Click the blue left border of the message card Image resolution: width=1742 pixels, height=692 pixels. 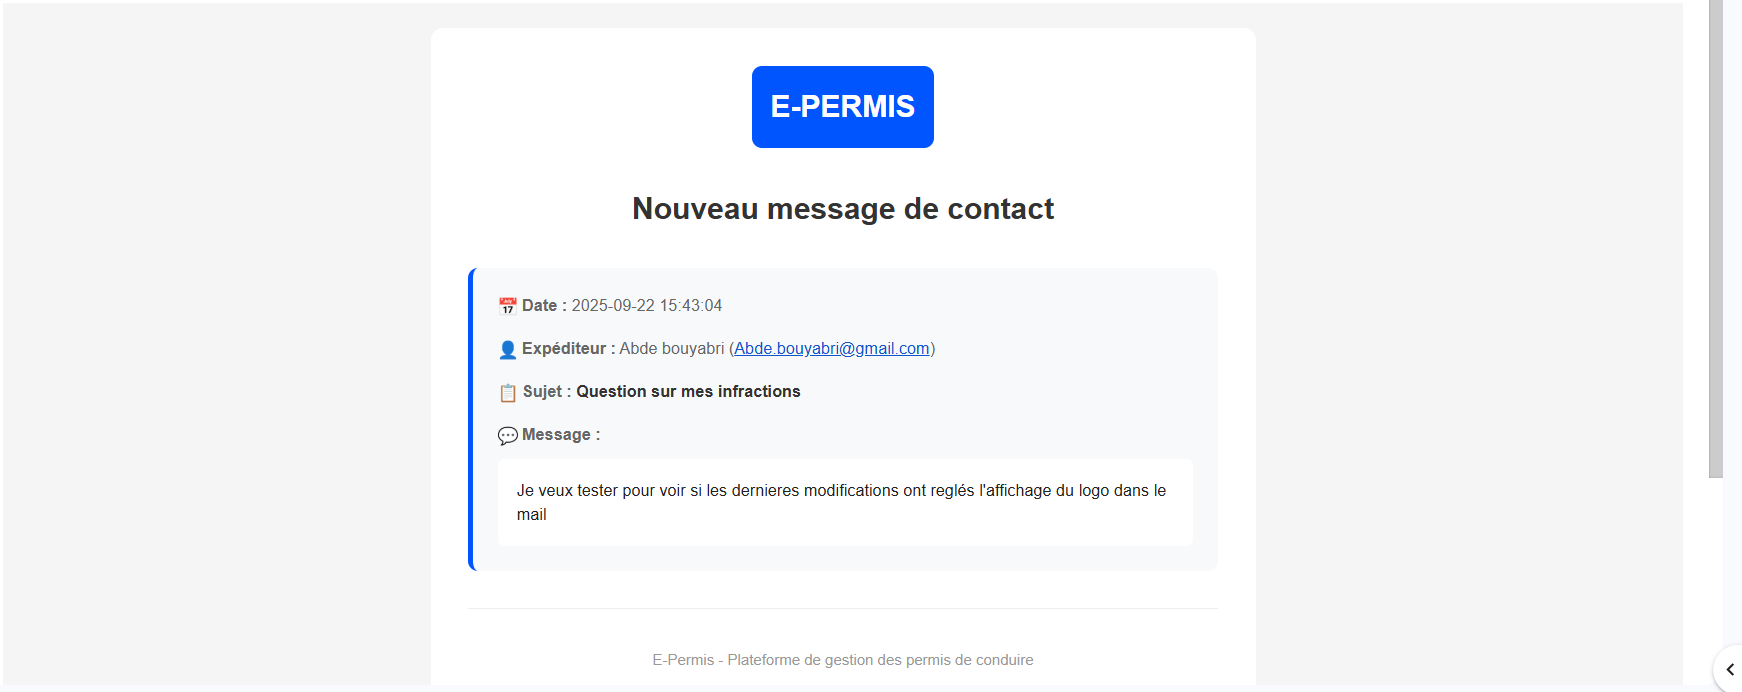(471, 420)
